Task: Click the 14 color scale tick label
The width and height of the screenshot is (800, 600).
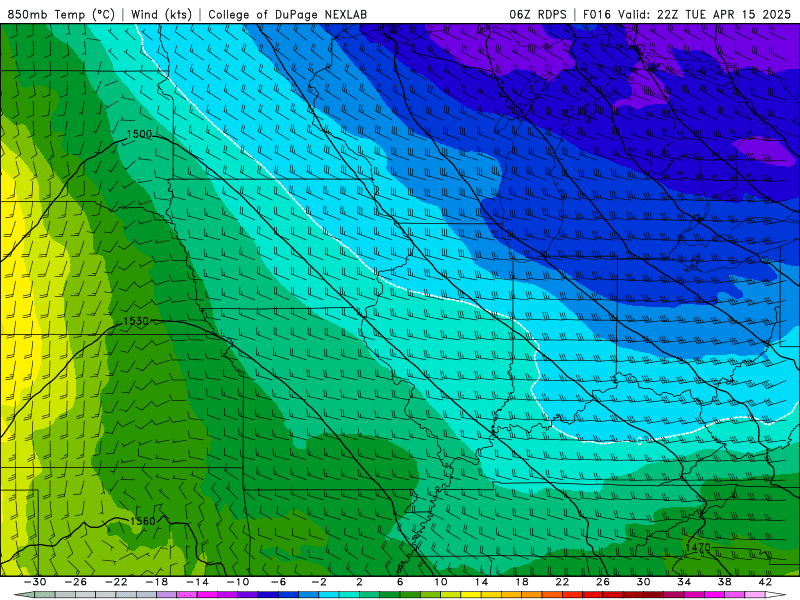Action: point(481,582)
